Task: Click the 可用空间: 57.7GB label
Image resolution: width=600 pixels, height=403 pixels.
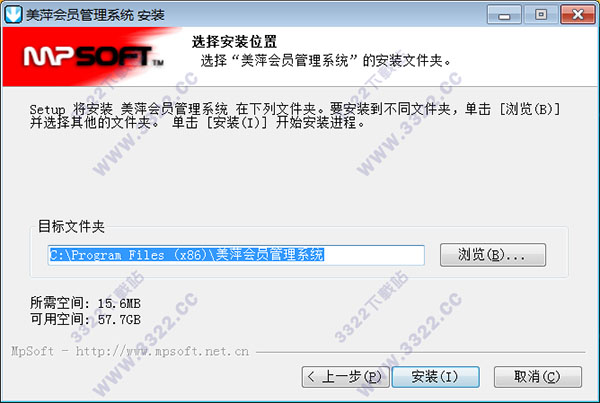Action: [x=85, y=319]
